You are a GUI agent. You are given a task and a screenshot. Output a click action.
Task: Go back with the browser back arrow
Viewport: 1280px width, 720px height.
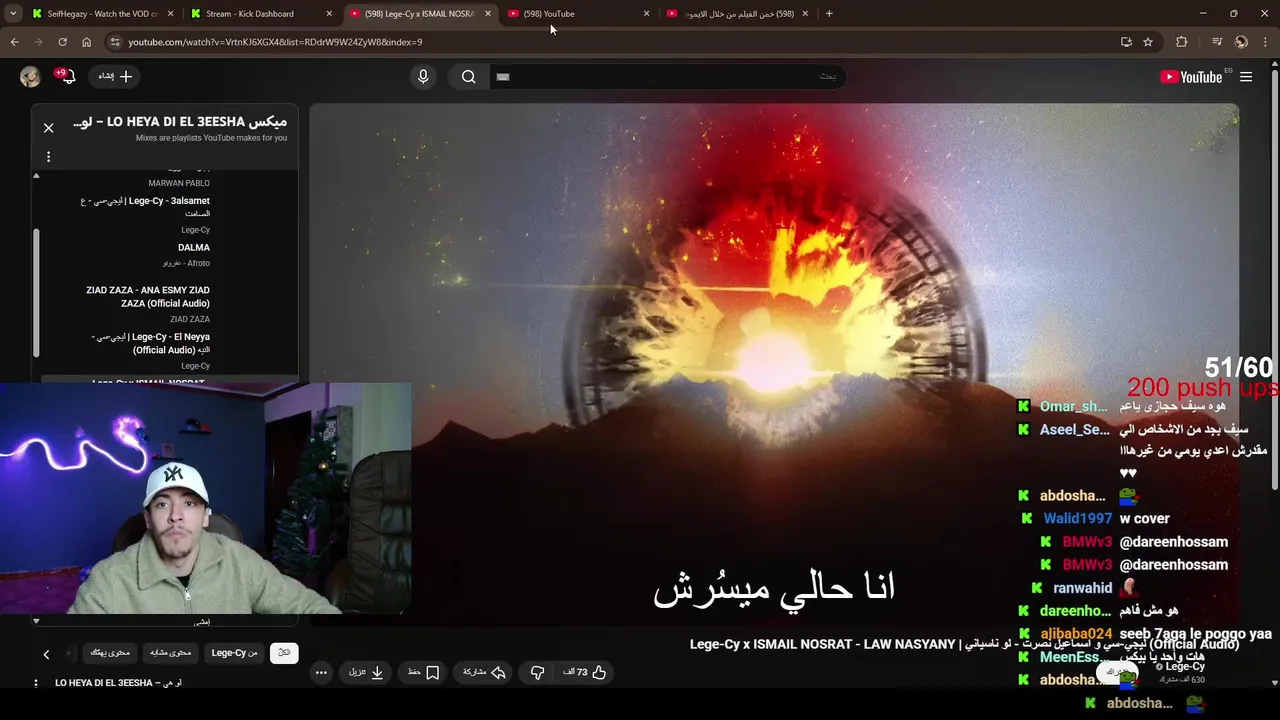[x=14, y=42]
